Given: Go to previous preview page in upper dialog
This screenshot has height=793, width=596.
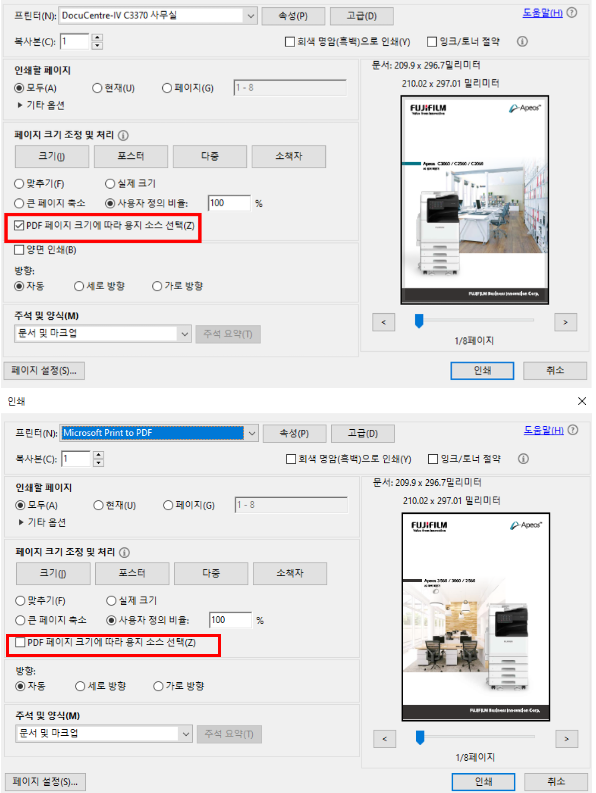Looking at the screenshot, I should click(384, 322).
